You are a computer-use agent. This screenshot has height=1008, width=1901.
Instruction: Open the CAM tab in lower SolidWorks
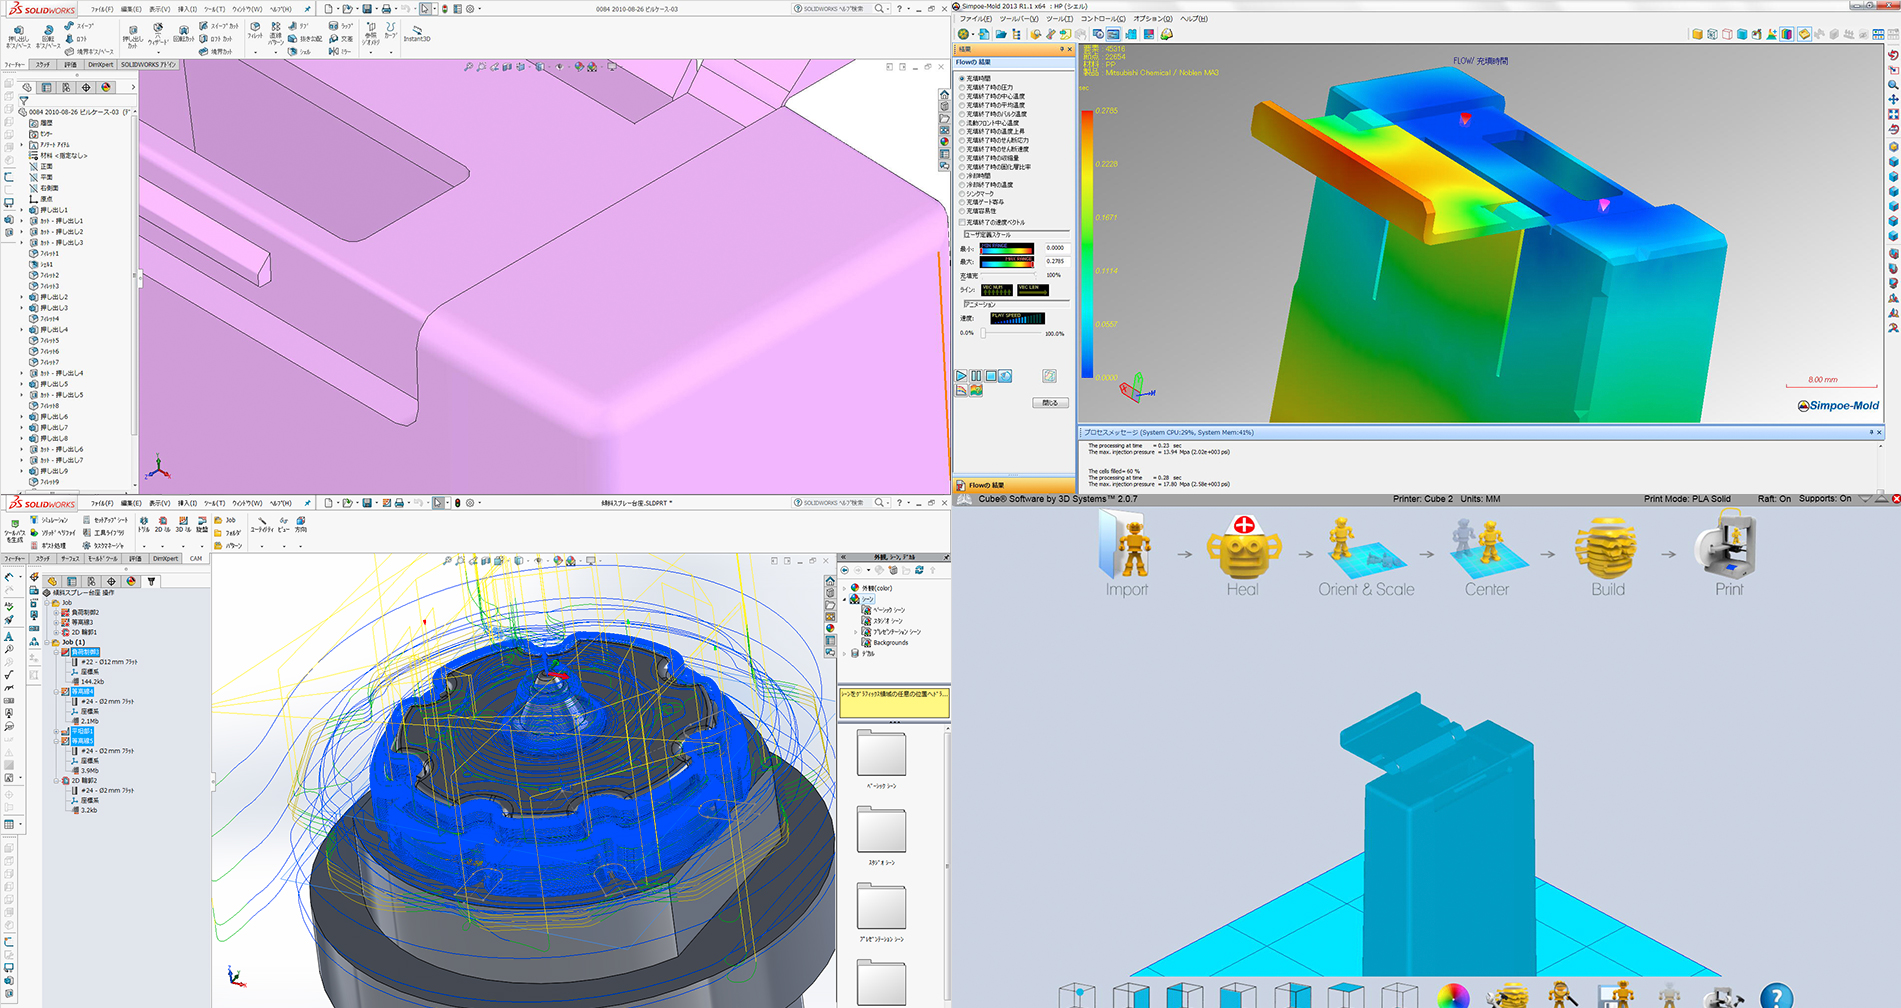pos(196,559)
